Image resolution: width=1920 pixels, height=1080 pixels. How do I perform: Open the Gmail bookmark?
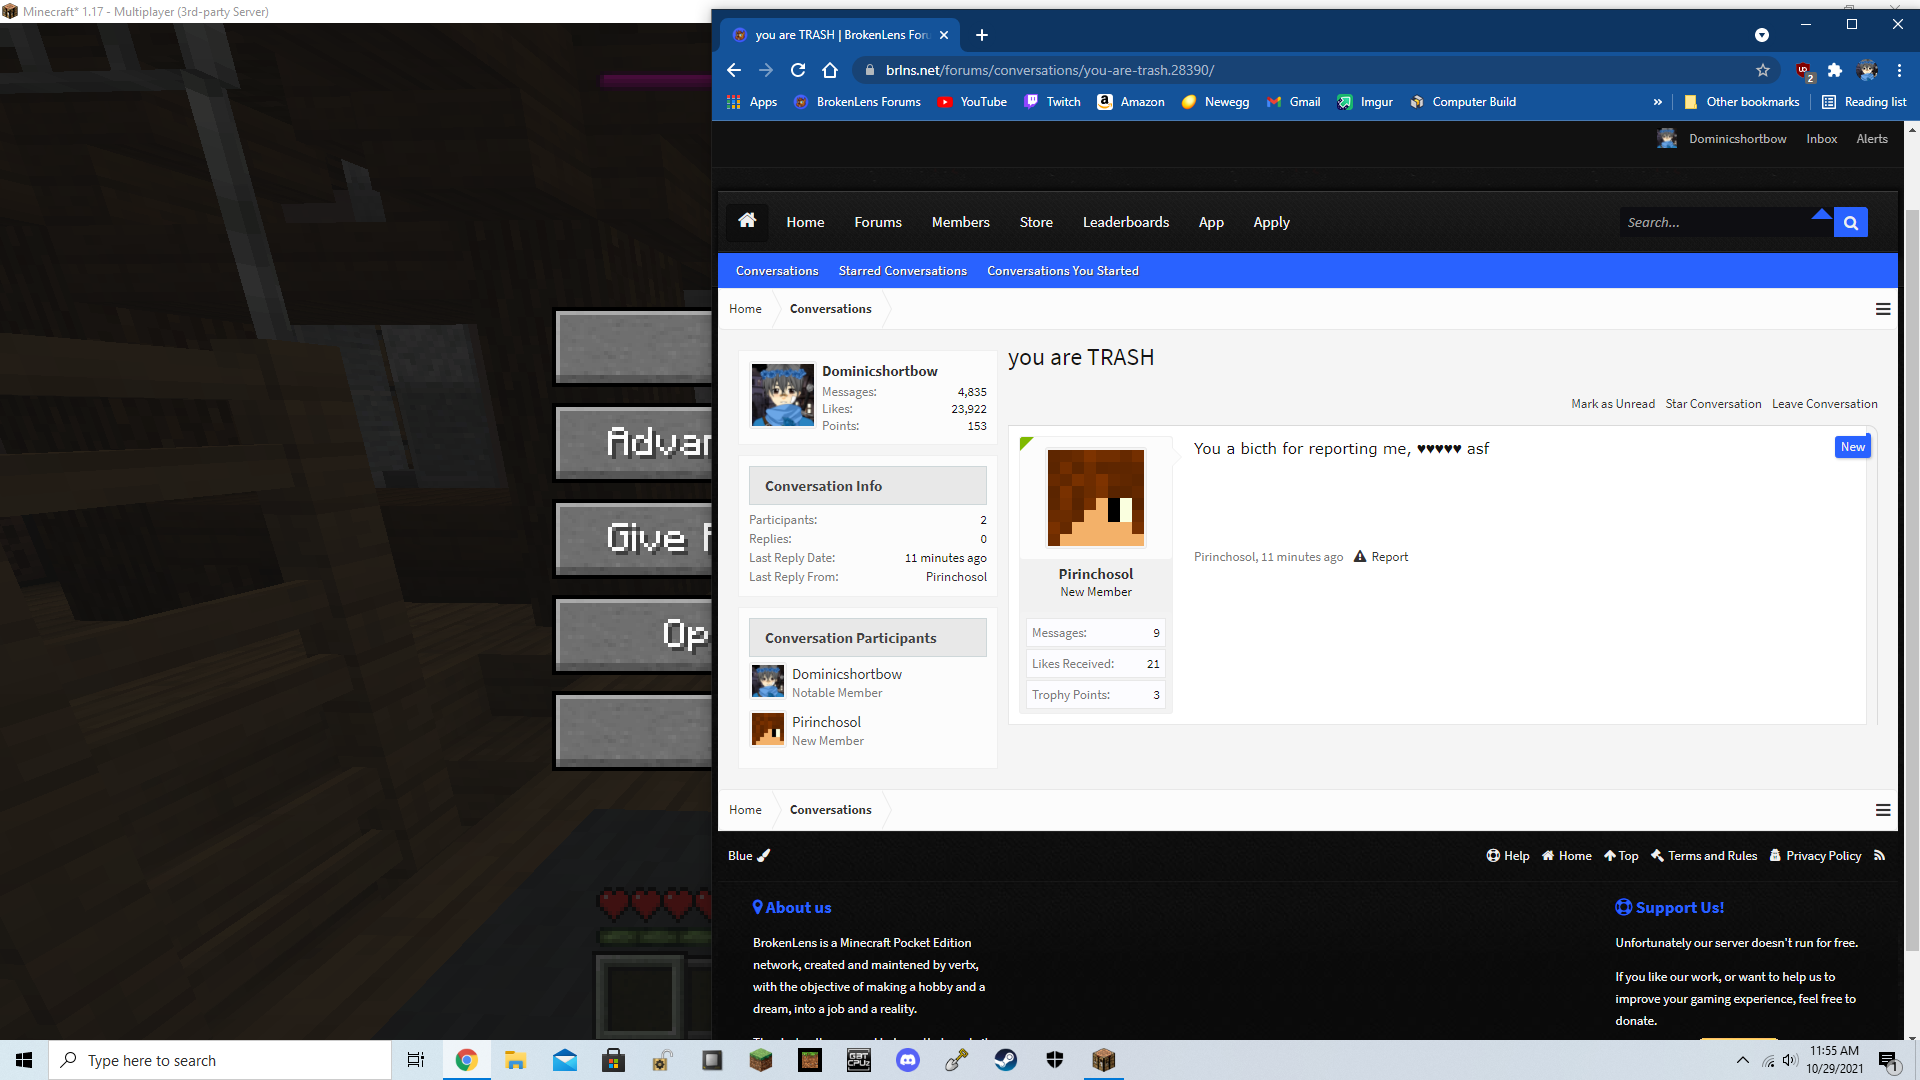pyautogui.click(x=1293, y=102)
